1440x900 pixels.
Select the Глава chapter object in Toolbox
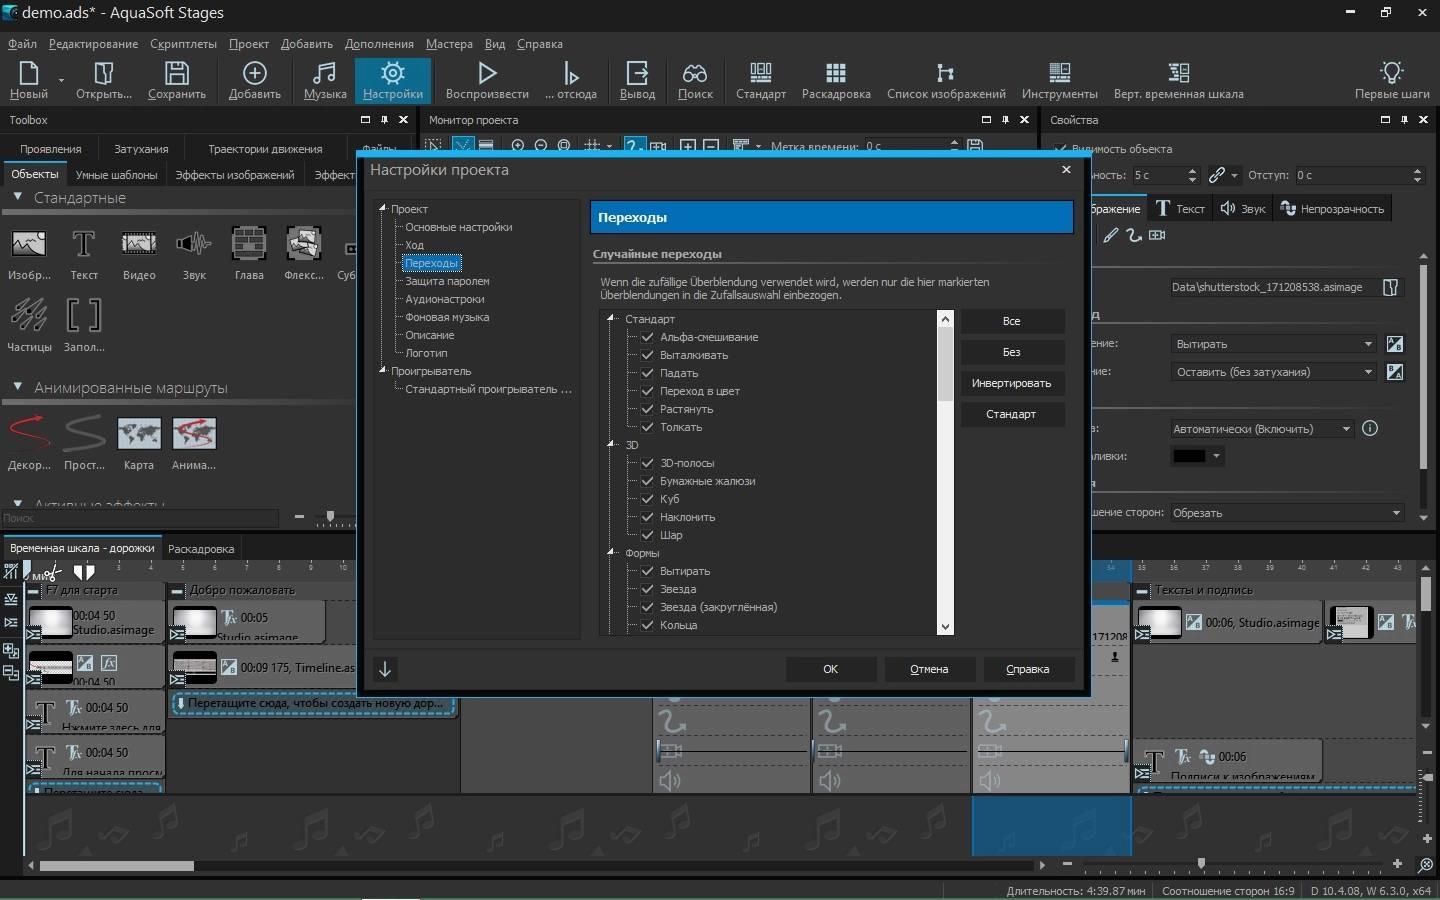tap(249, 254)
